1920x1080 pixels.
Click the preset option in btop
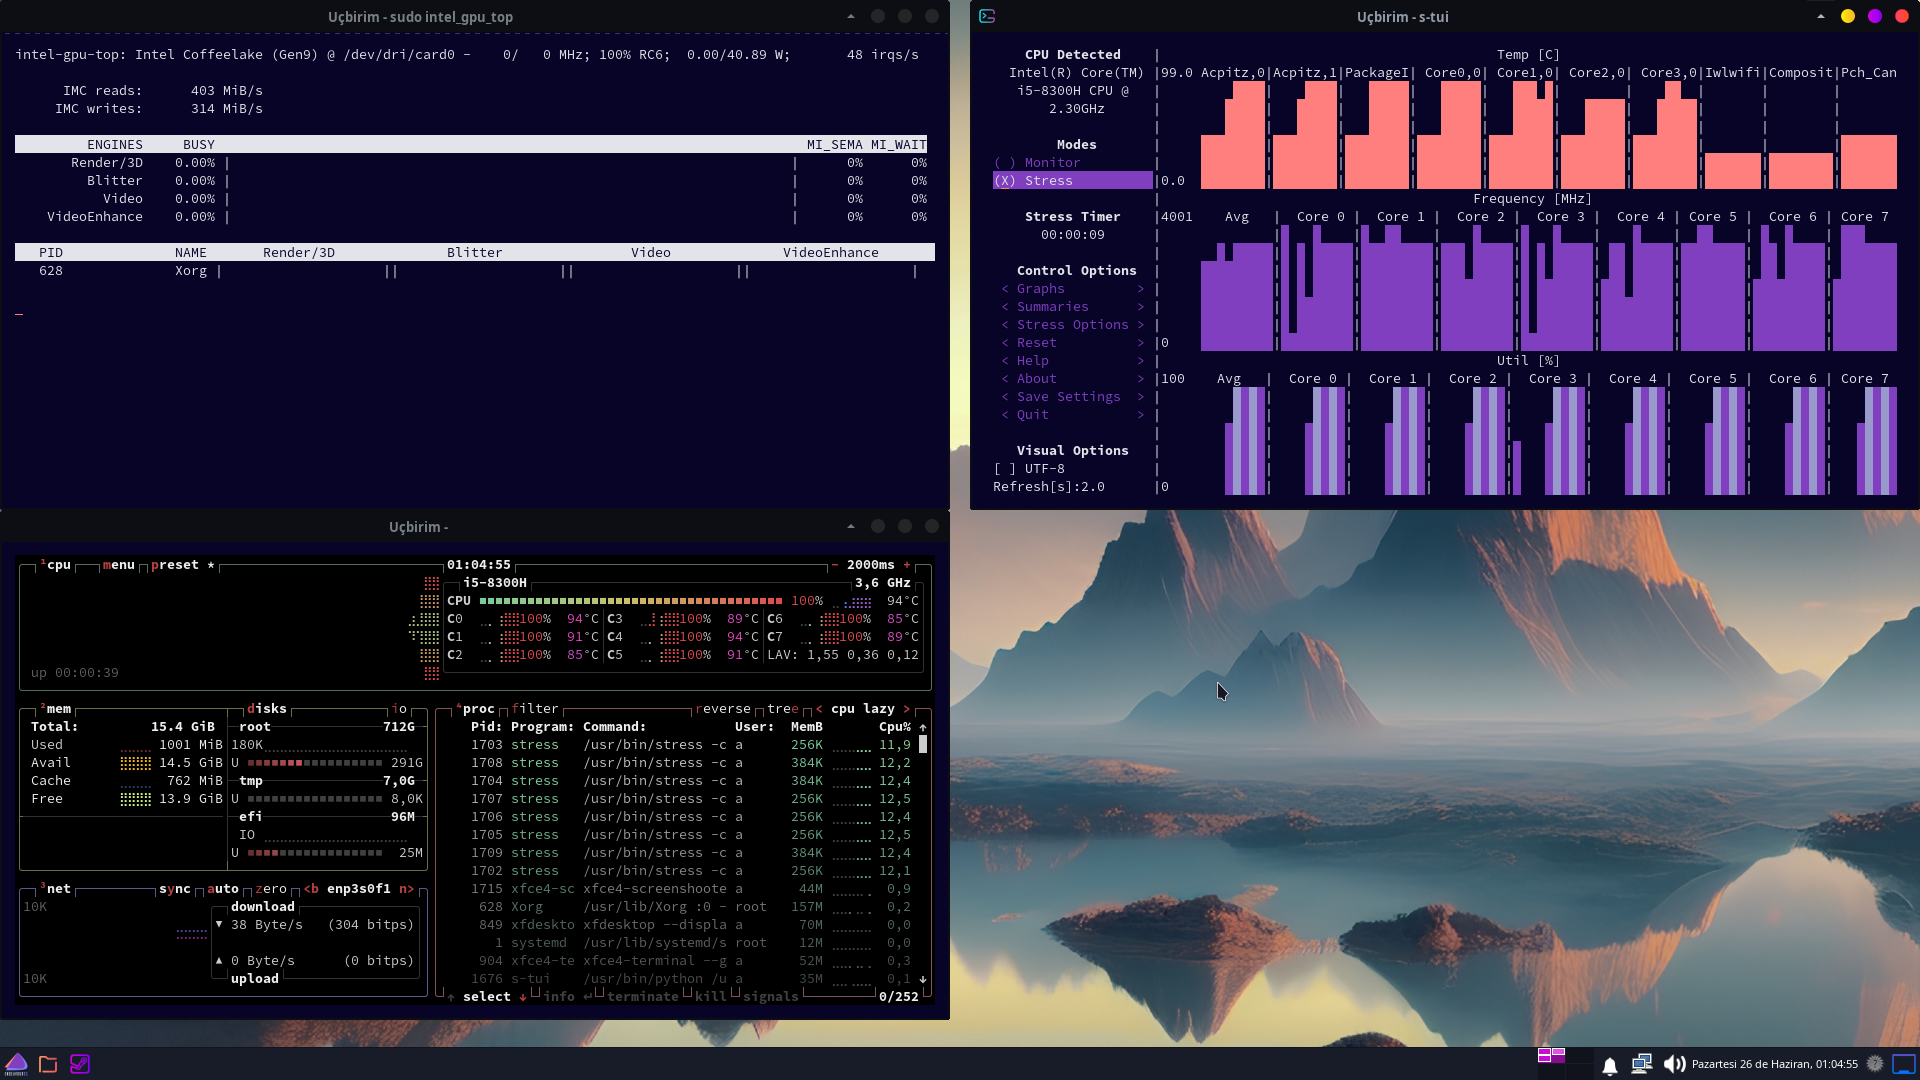[175, 565]
